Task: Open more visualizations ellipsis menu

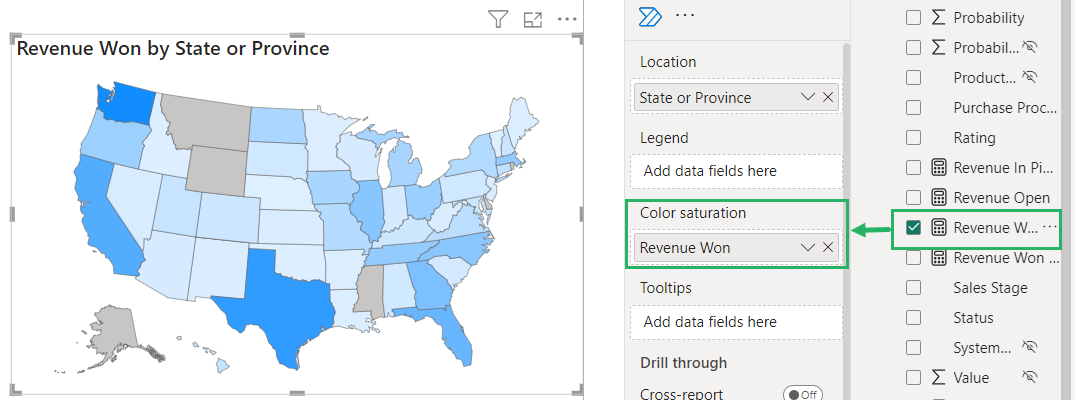Action: click(x=685, y=16)
